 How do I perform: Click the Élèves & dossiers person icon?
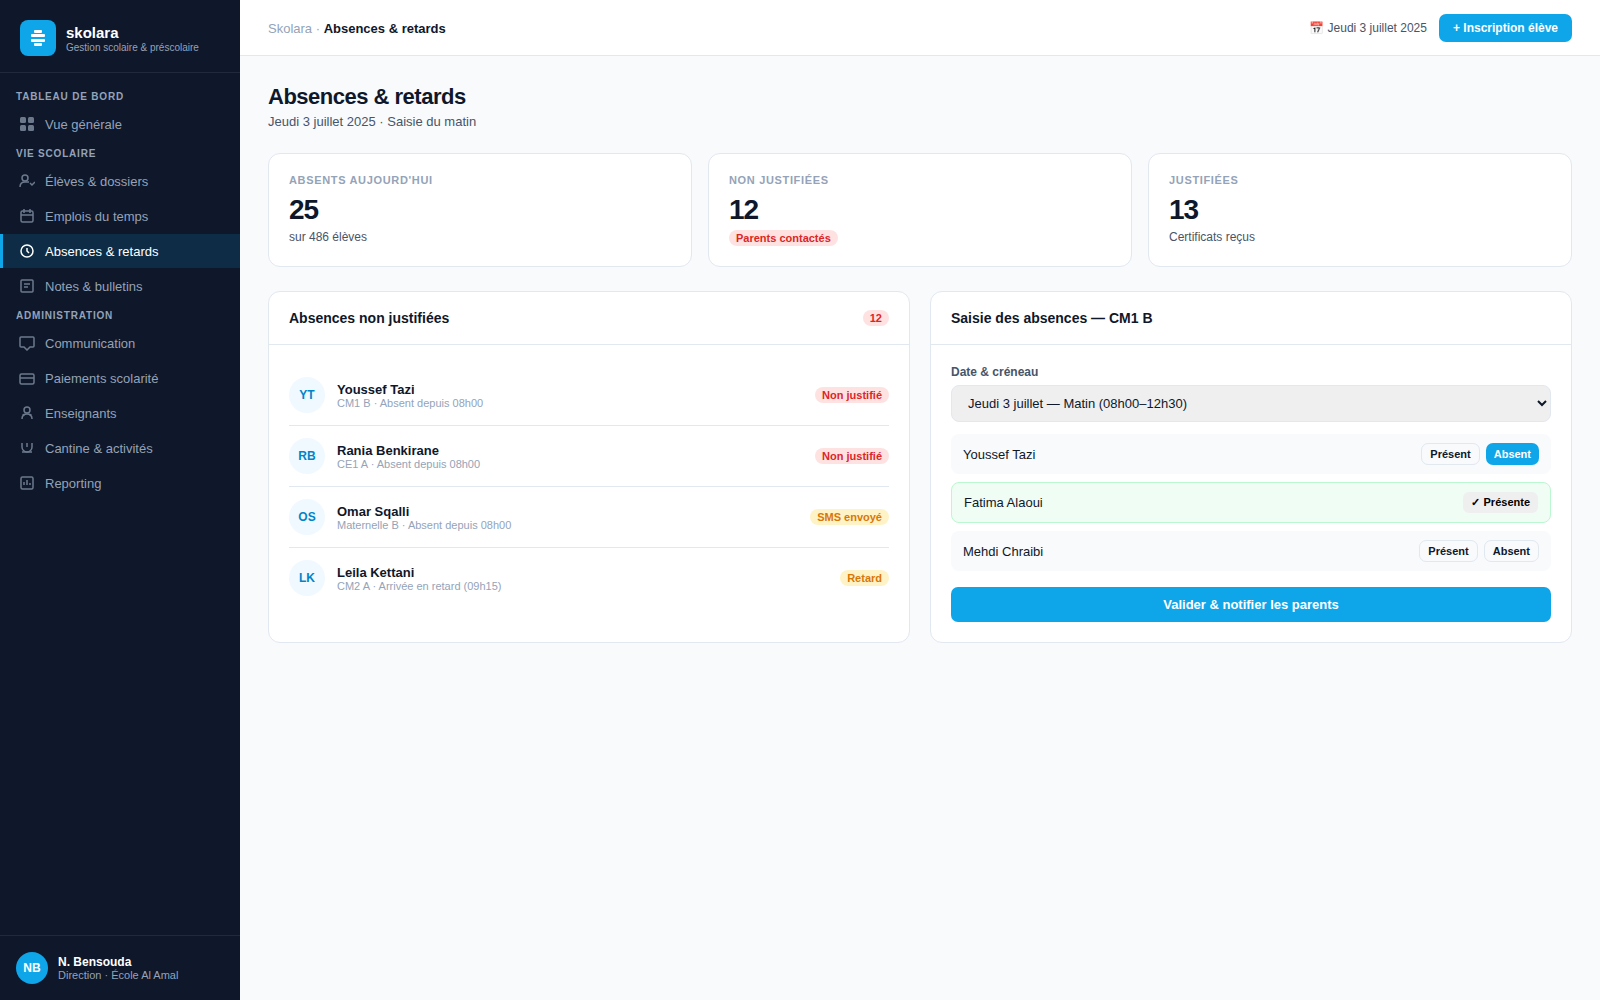click(27, 181)
